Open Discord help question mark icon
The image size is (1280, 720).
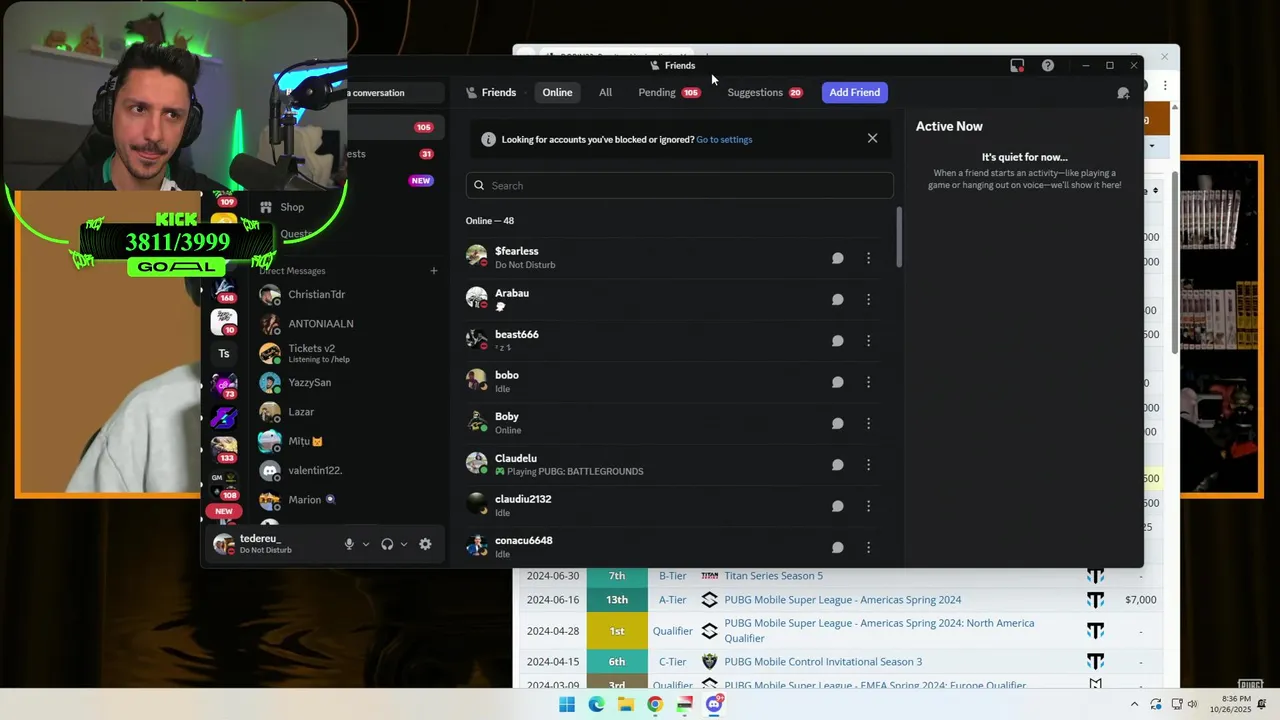(x=1047, y=65)
